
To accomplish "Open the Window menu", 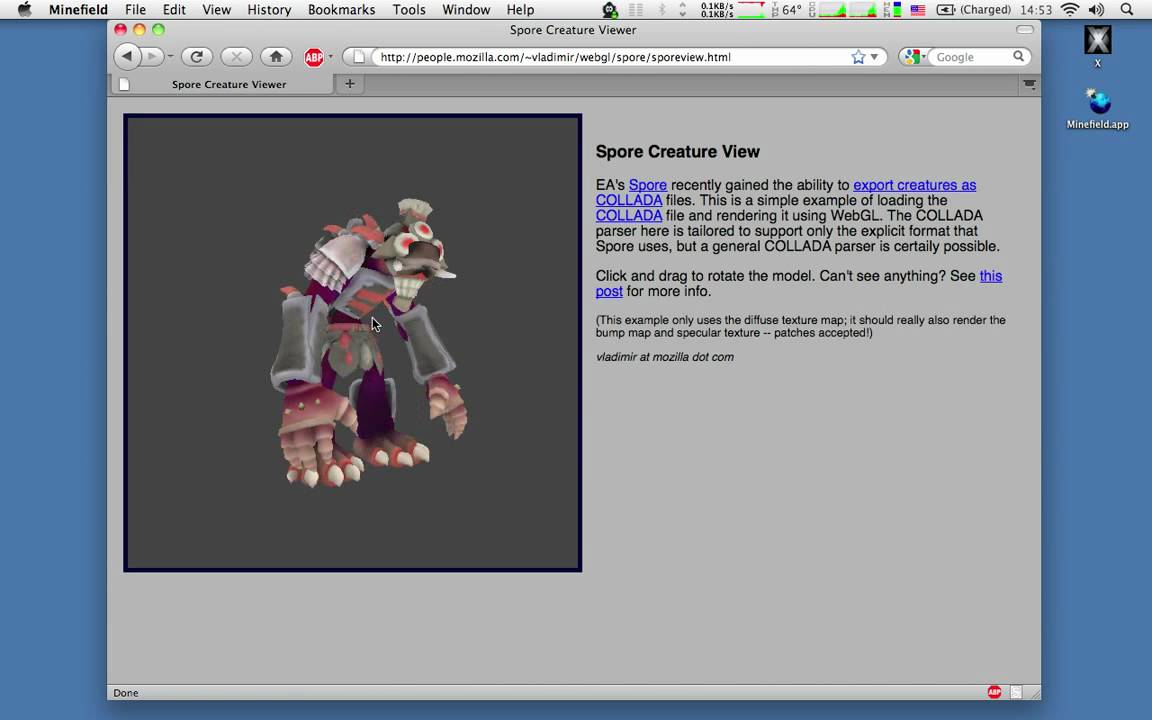I will click(x=466, y=10).
